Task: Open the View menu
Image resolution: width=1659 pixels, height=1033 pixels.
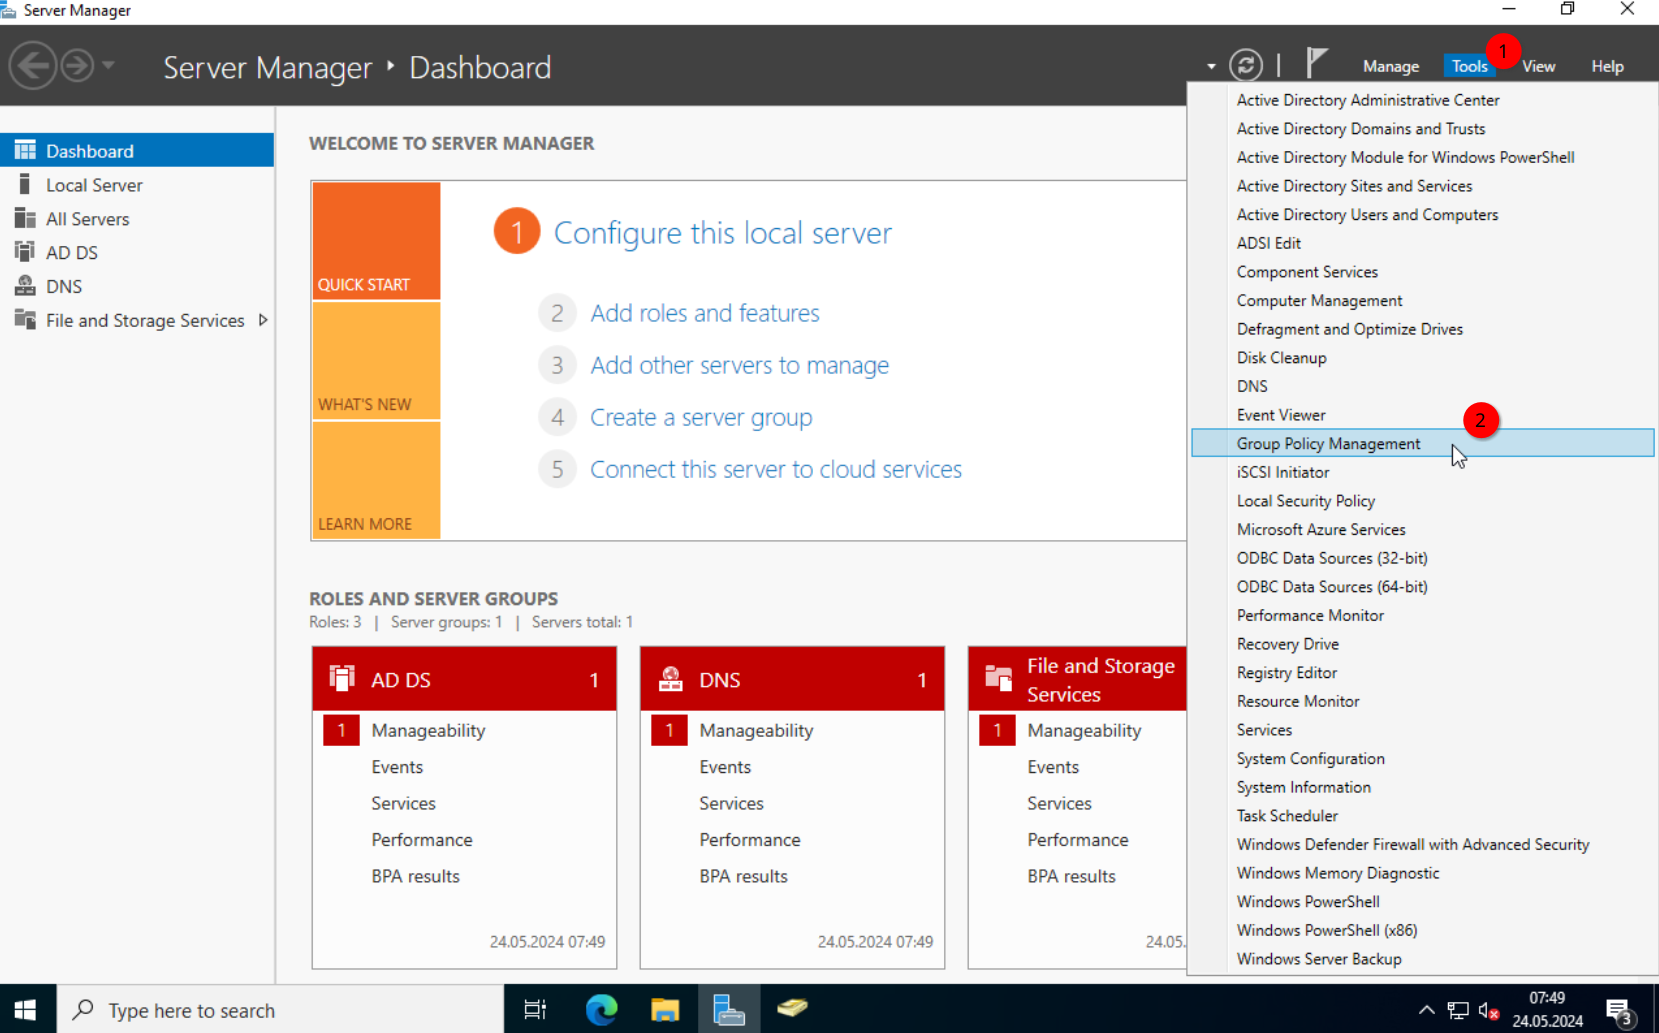Action: [1538, 66]
